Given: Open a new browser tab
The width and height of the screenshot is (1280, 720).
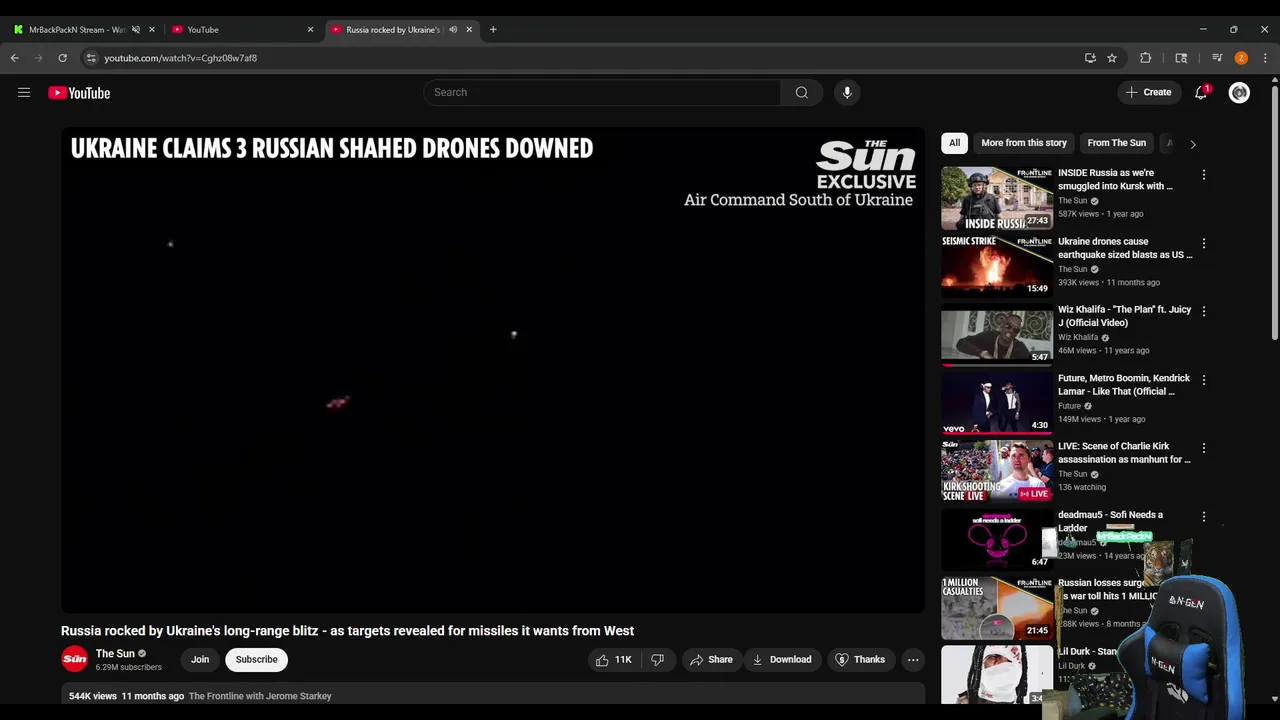Looking at the screenshot, I should point(493,30).
